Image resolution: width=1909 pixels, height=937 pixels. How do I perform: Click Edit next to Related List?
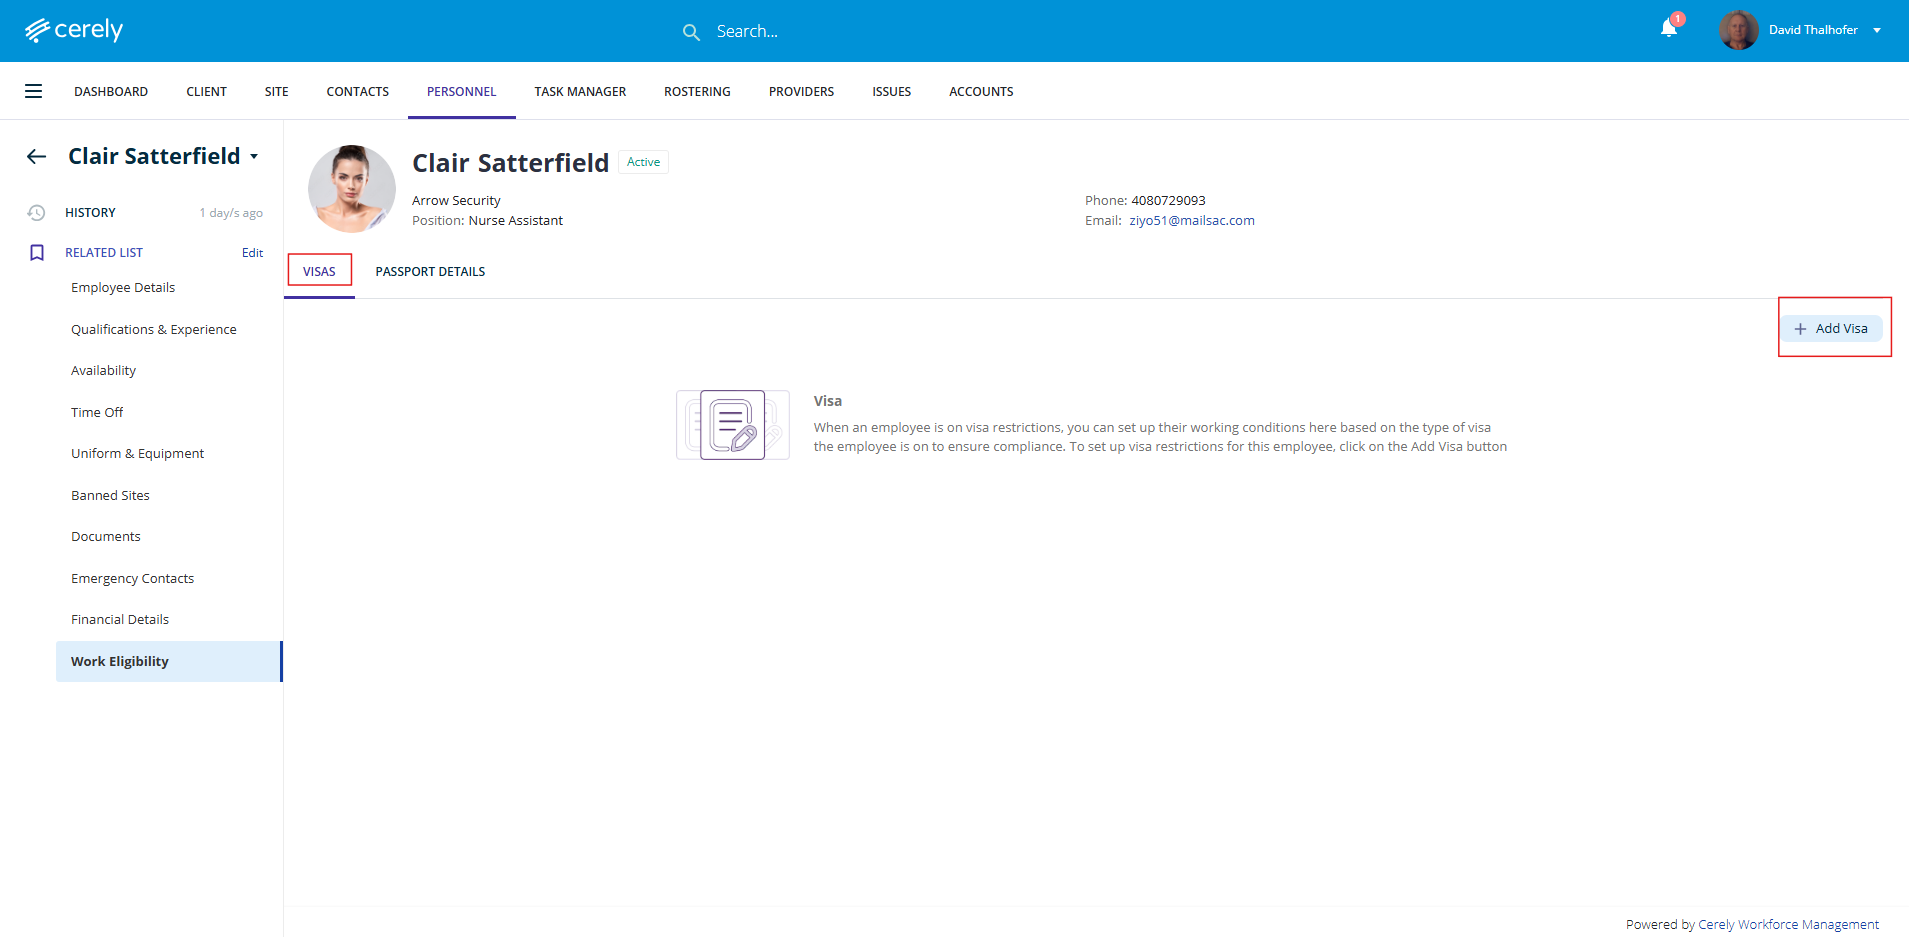[x=252, y=253]
